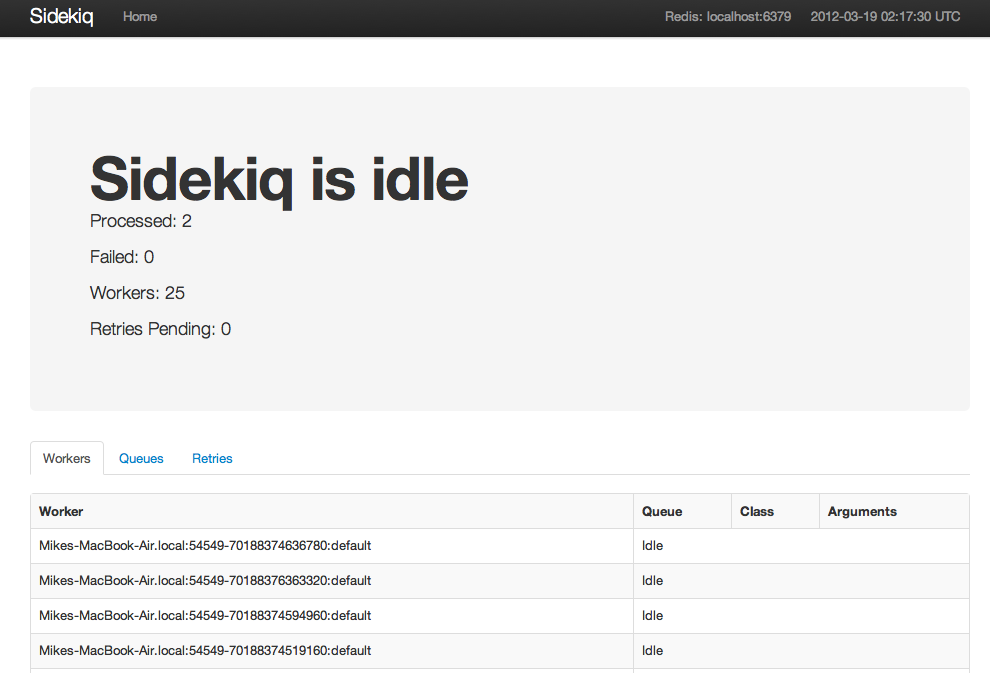Click the Redis localhost:6379 text
The image size is (990, 673).
727,17
